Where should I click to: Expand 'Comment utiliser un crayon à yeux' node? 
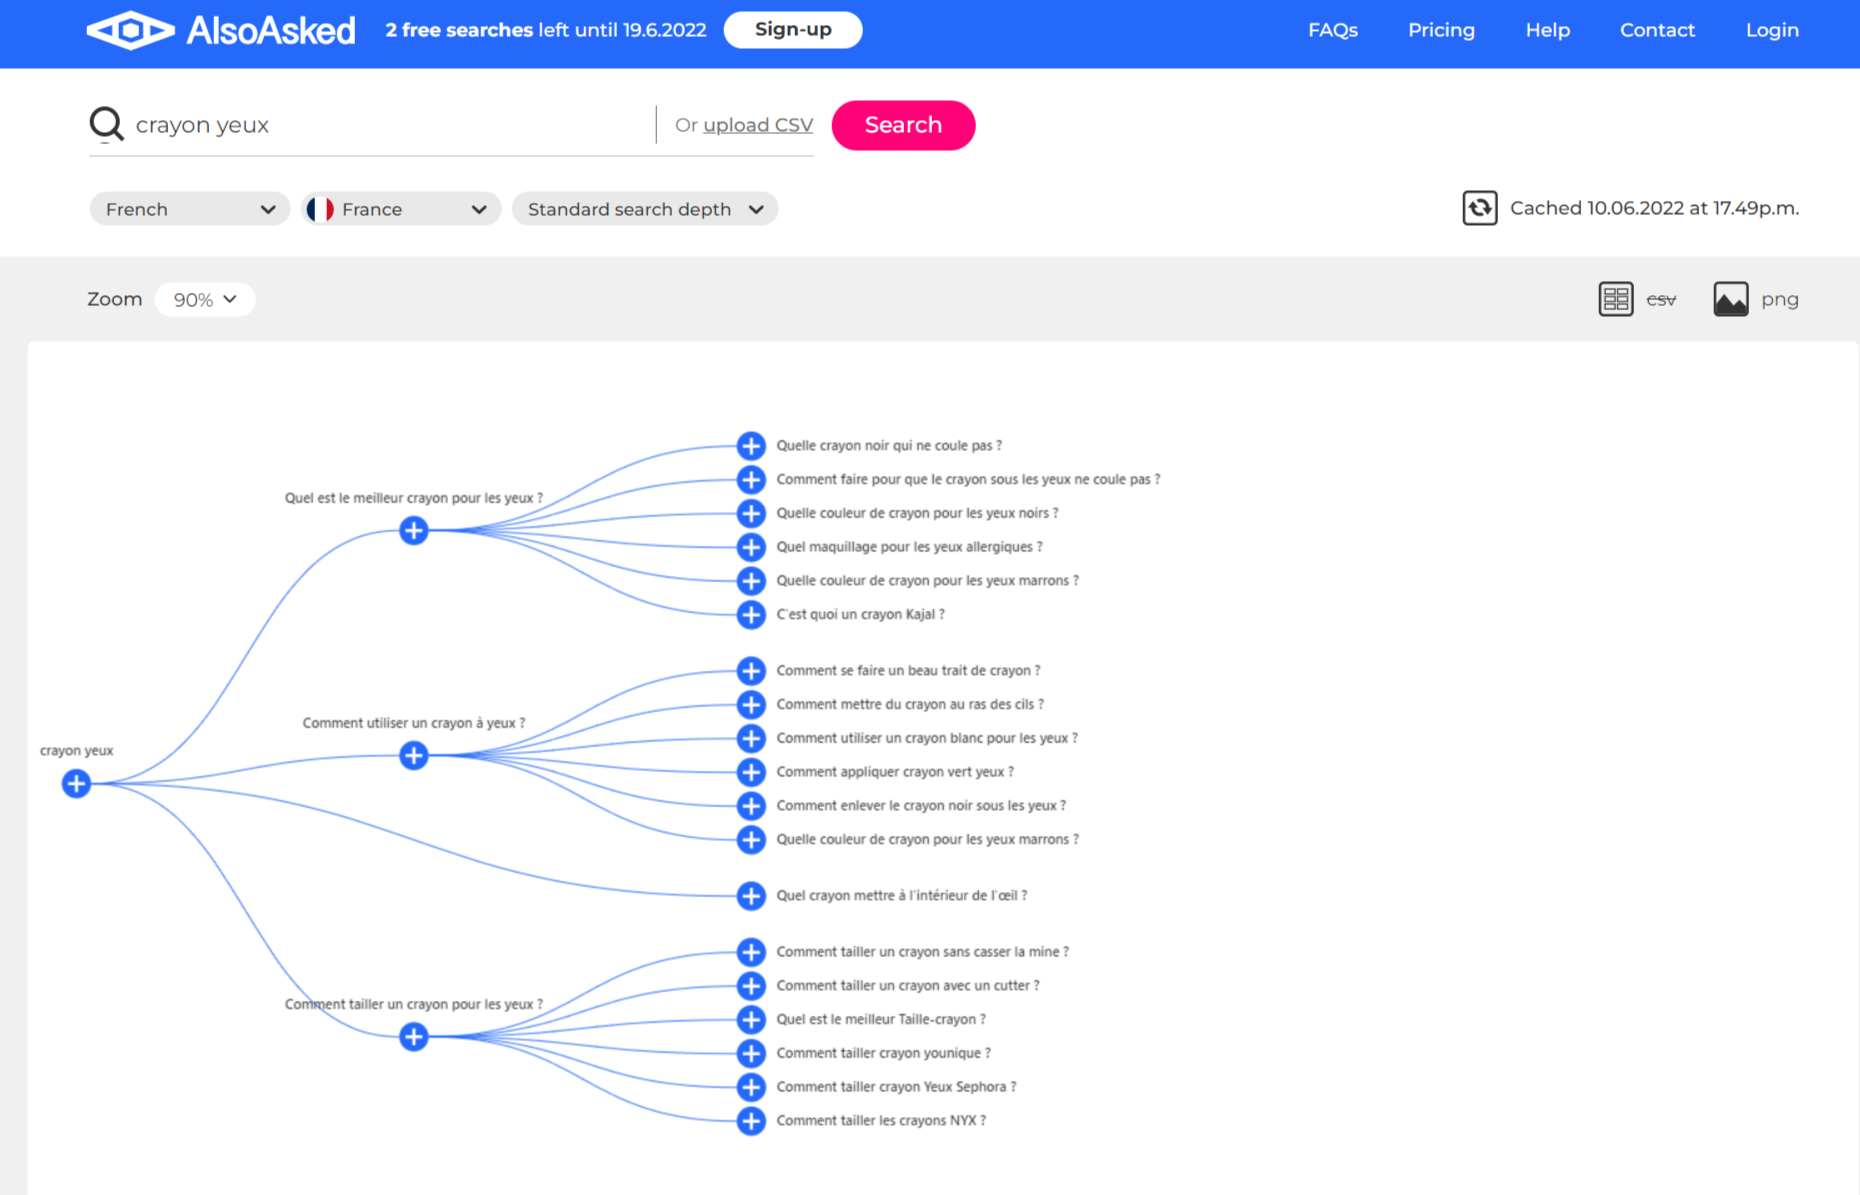pos(413,755)
